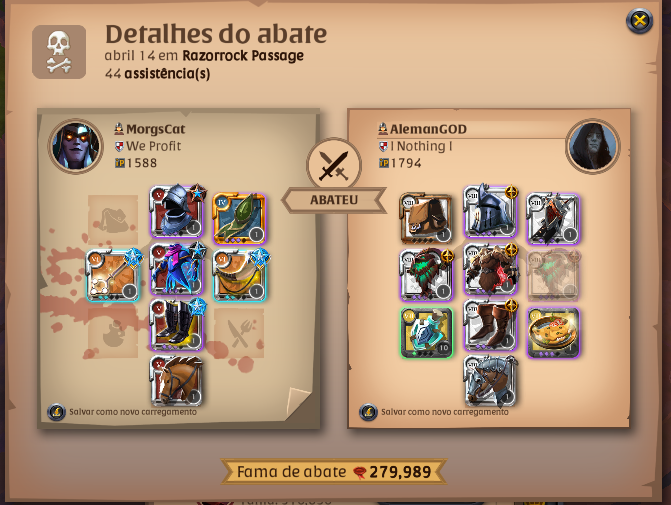Close the kill details window
Screen dimensions: 671x505
pyautogui.click(x=639, y=20)
